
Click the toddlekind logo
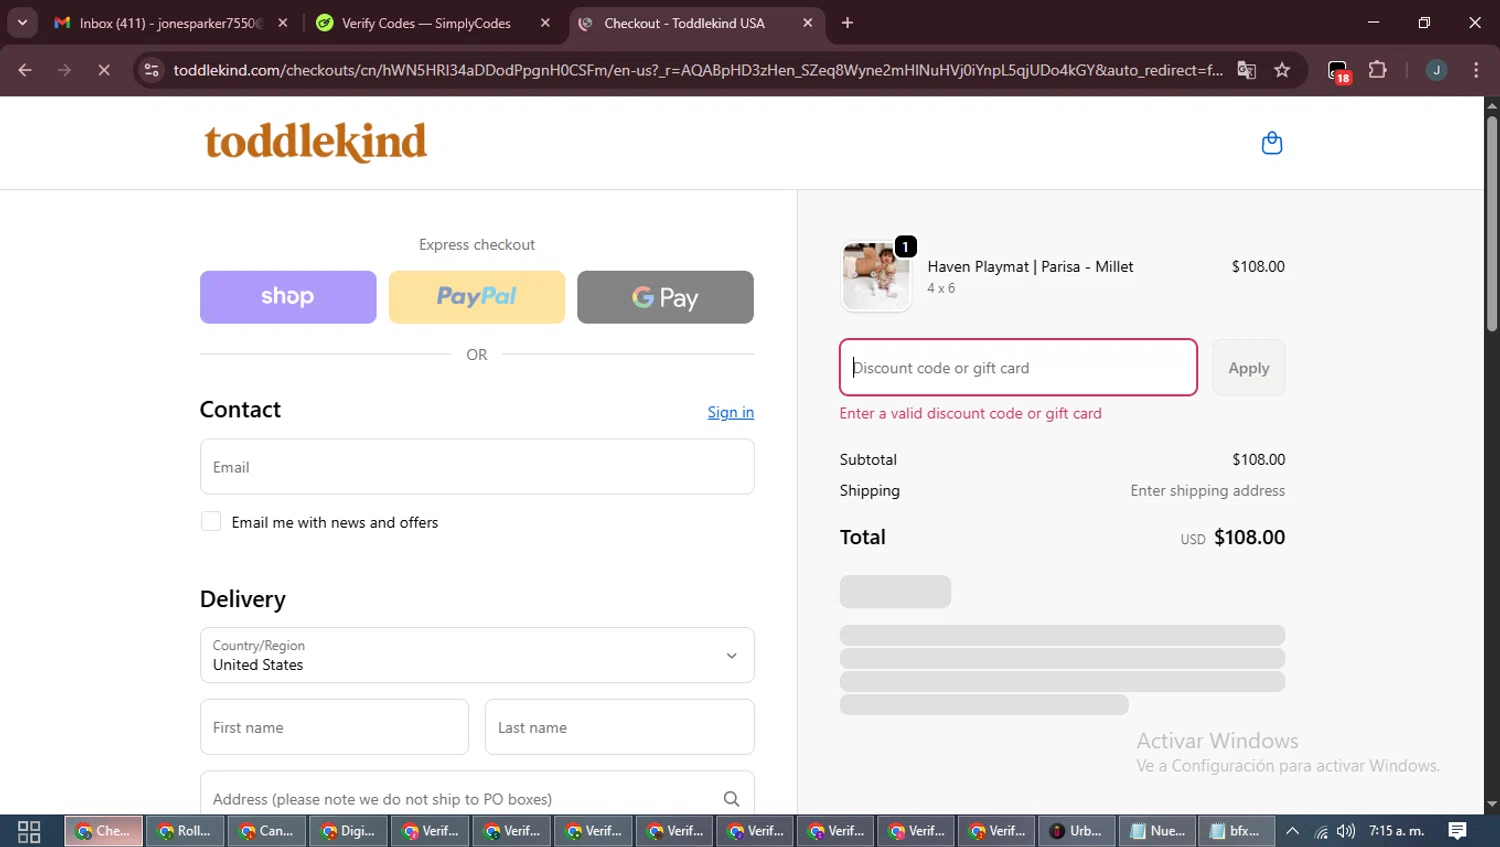(x=316, y=142)
